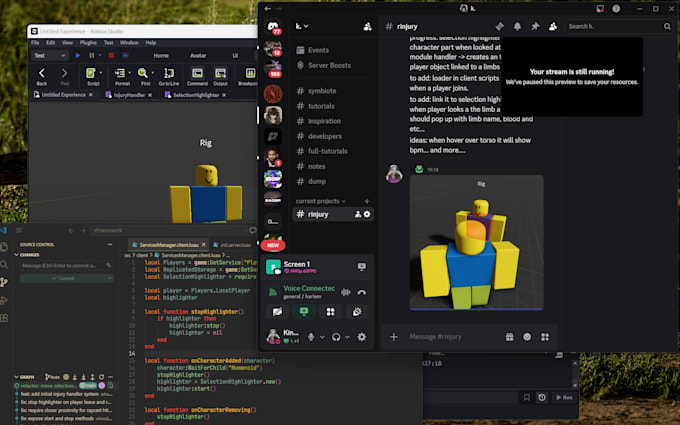
Task: Click the Commit button in VS Code
Action: 63,278
